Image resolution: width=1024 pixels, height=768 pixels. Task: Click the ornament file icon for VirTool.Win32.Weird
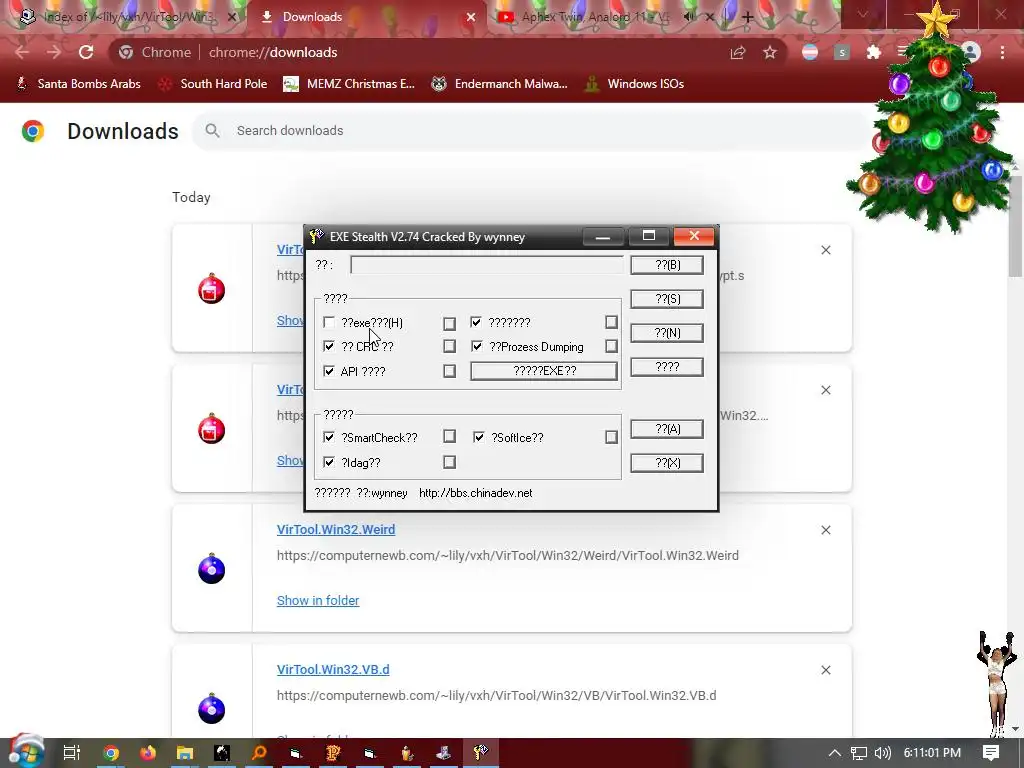[x=212, y=568]
